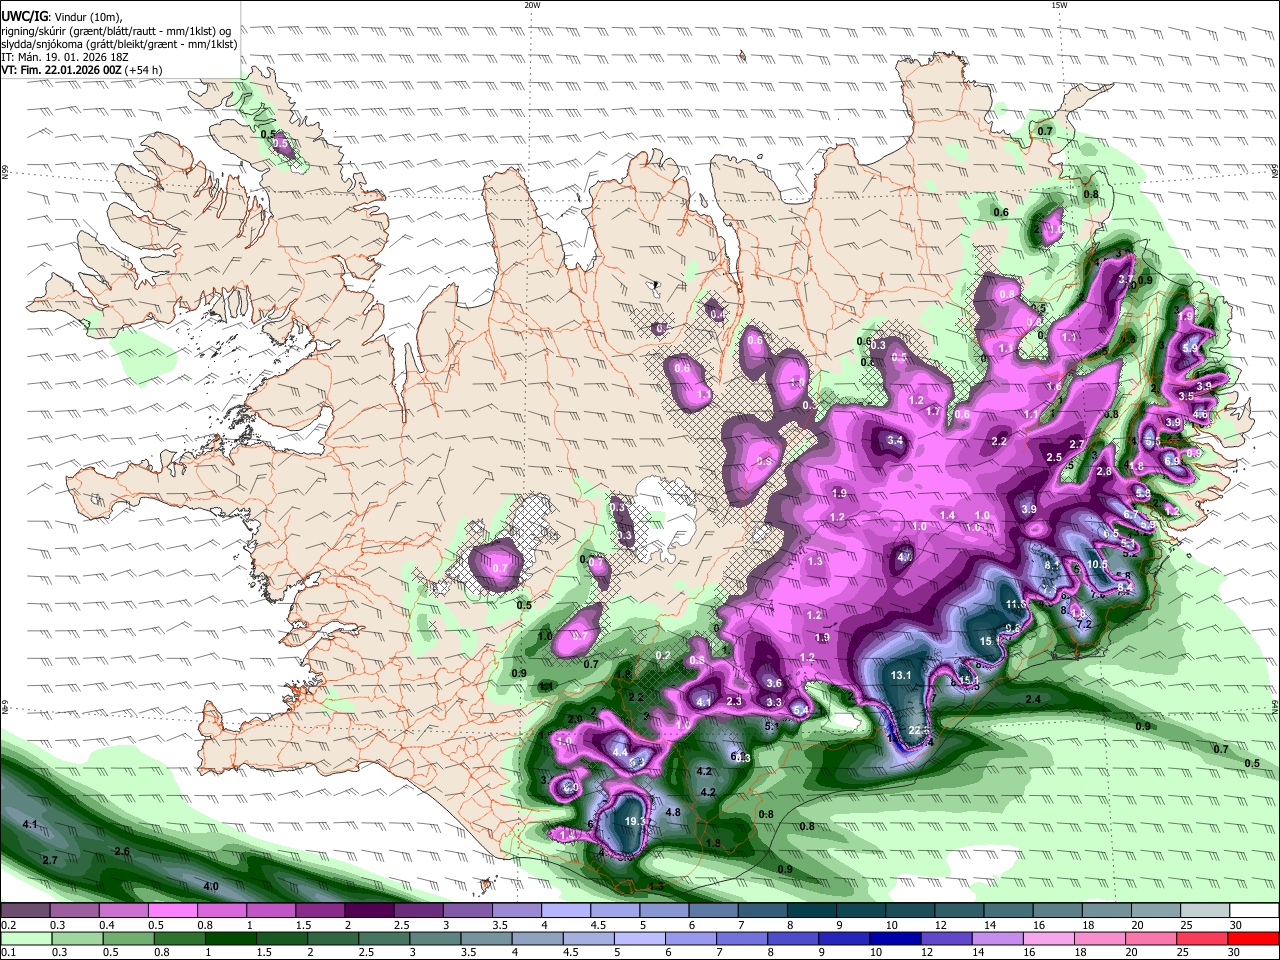Click lower legend dark blue swatch between 10 and 12
The image size is (1280, 960).
click(x=894, y=938)
